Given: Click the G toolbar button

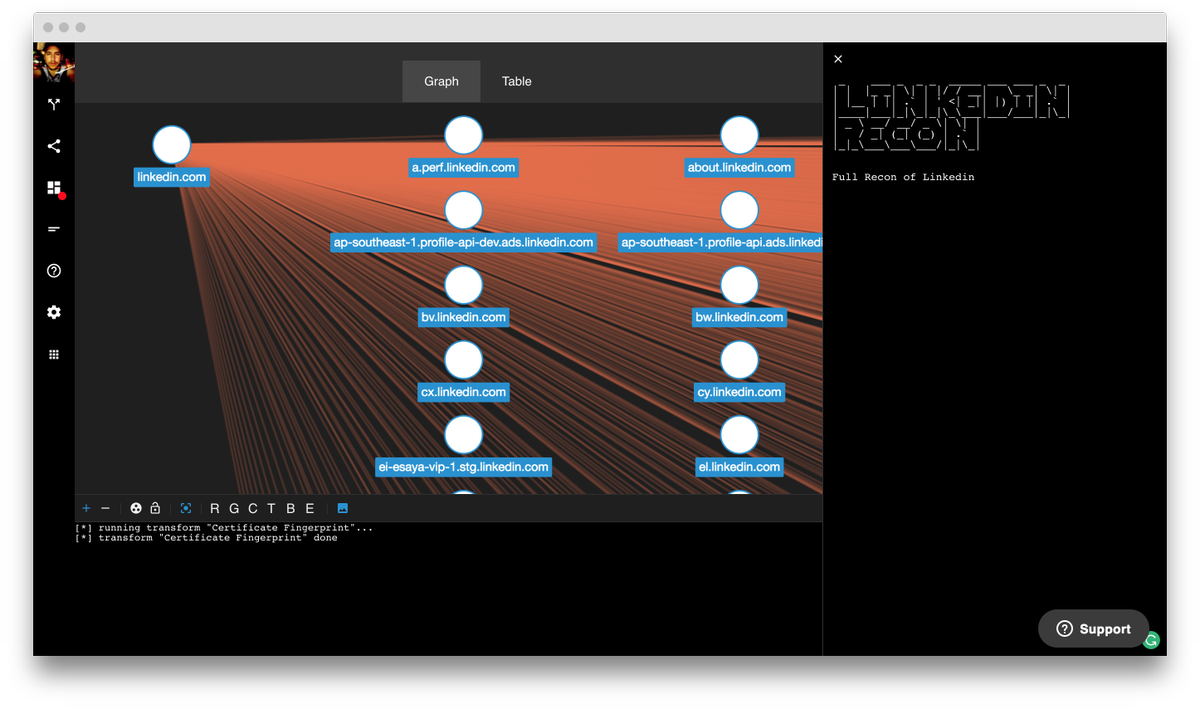Looking at the screenshot, I should [x=234, y=508].
